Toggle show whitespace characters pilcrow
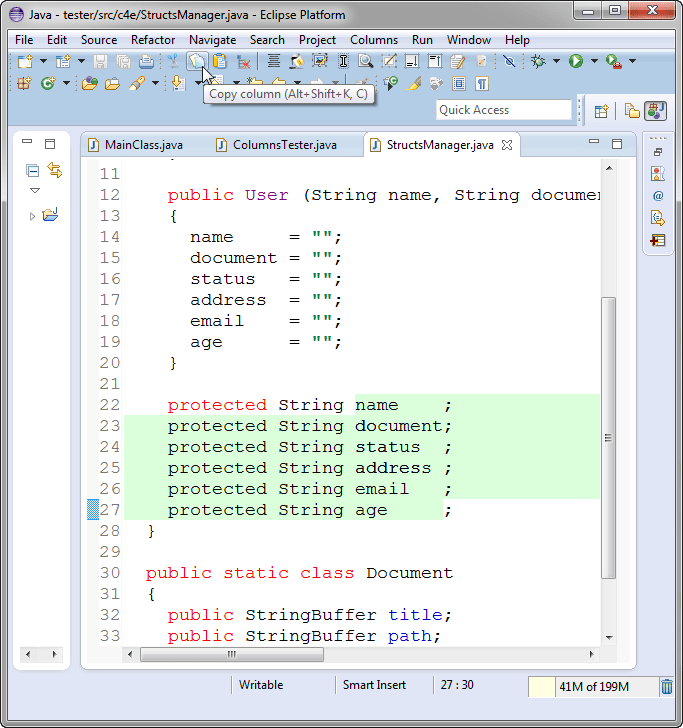Viewport: 683px width, 728px height. [x=482, y=84]
